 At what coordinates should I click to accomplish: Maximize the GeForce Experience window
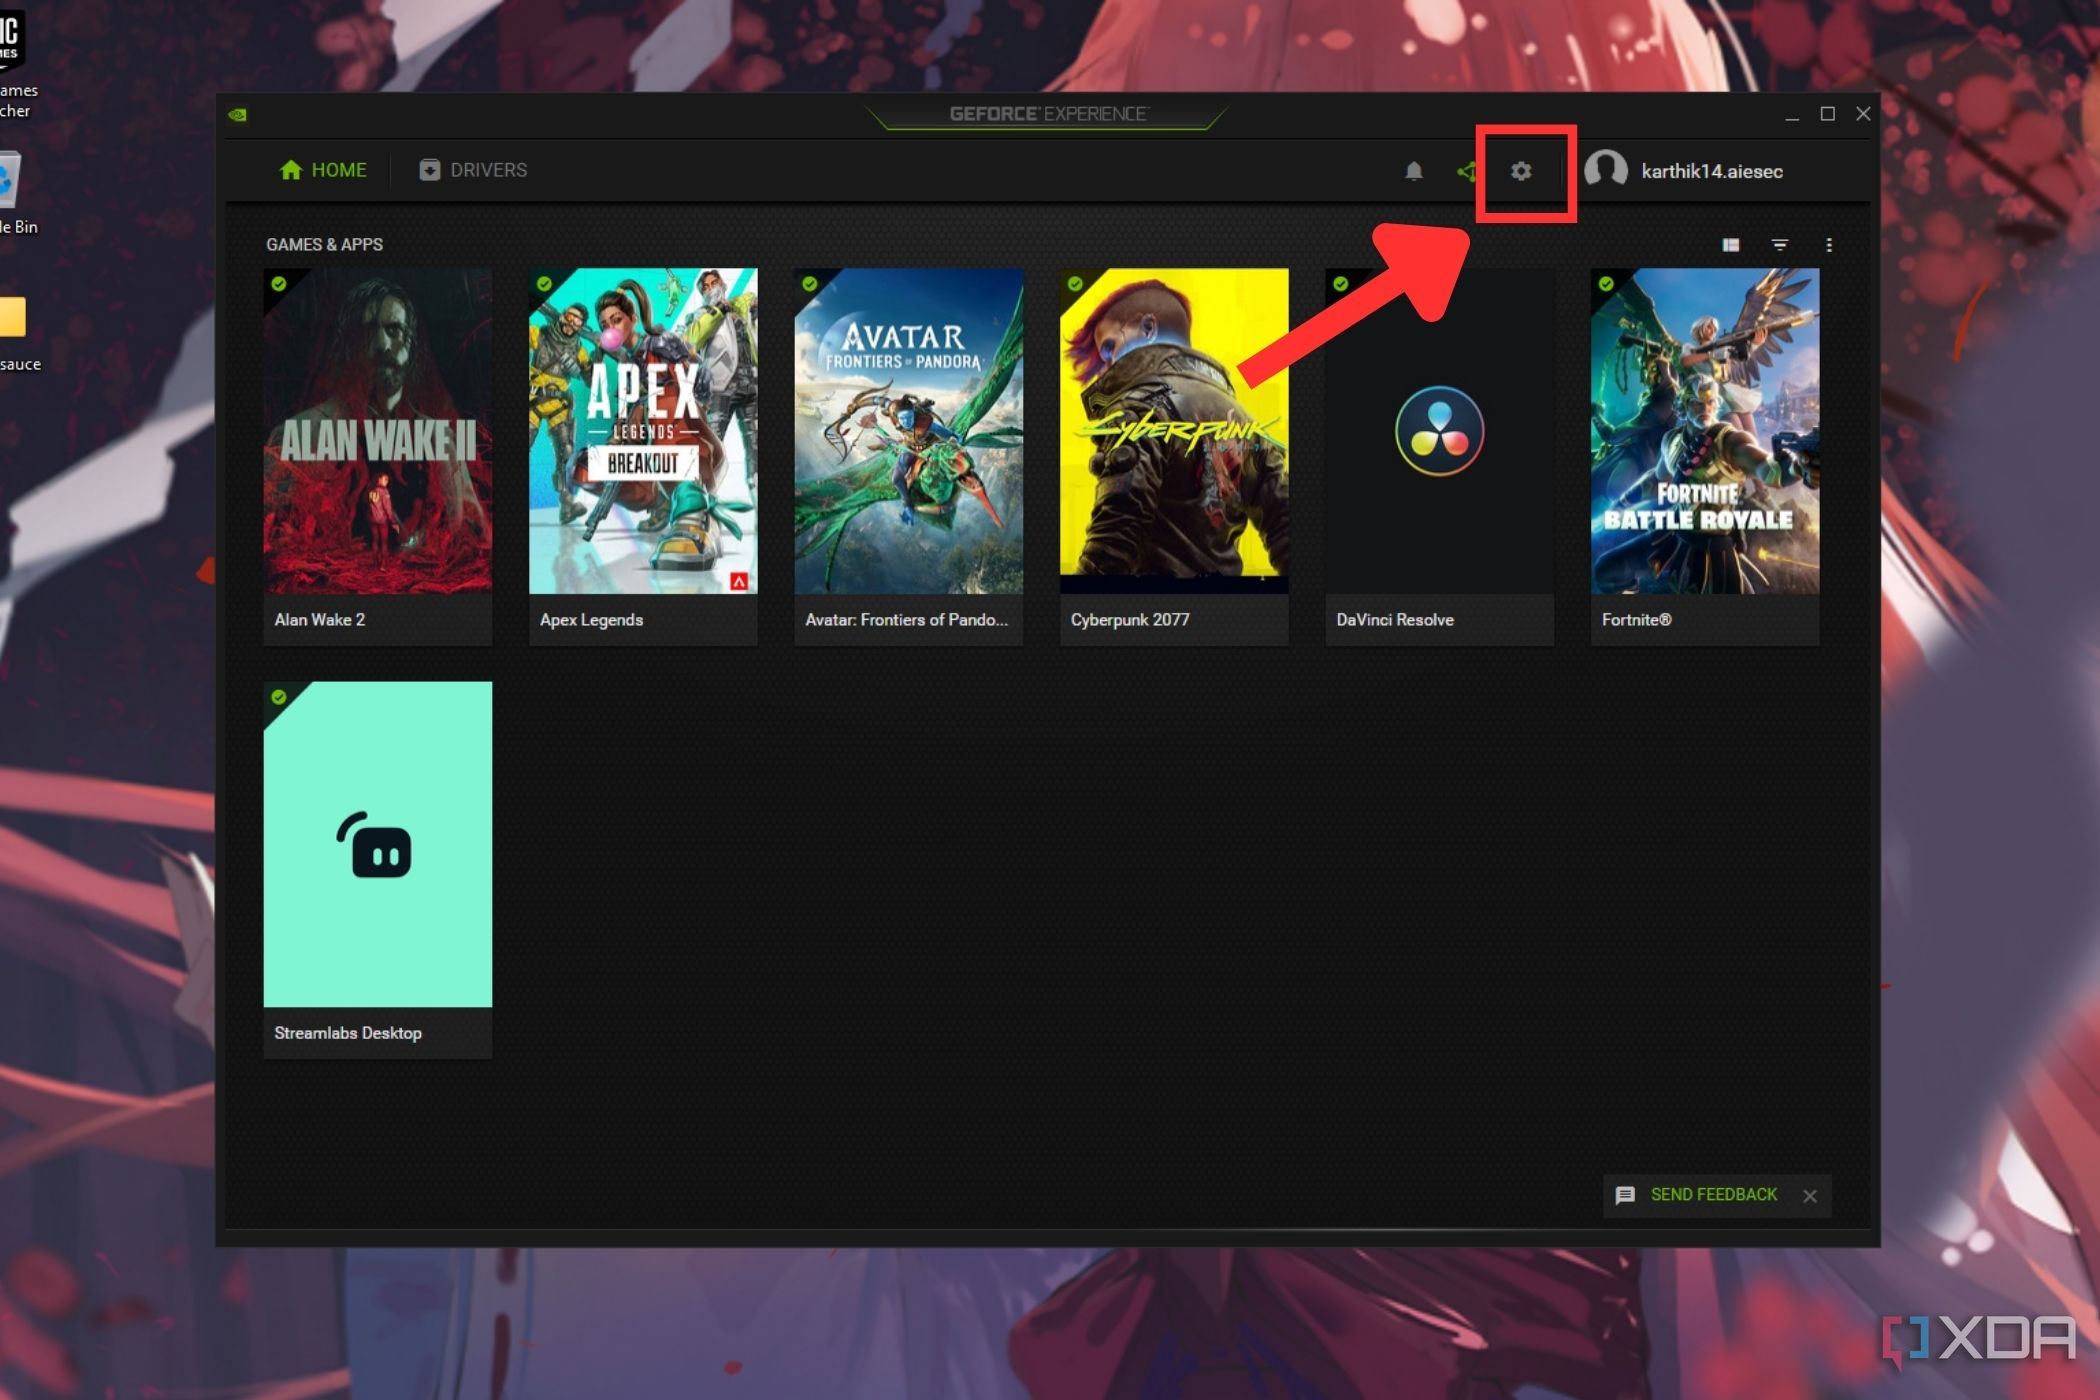pyautogui.click(x=1828, y=114)
